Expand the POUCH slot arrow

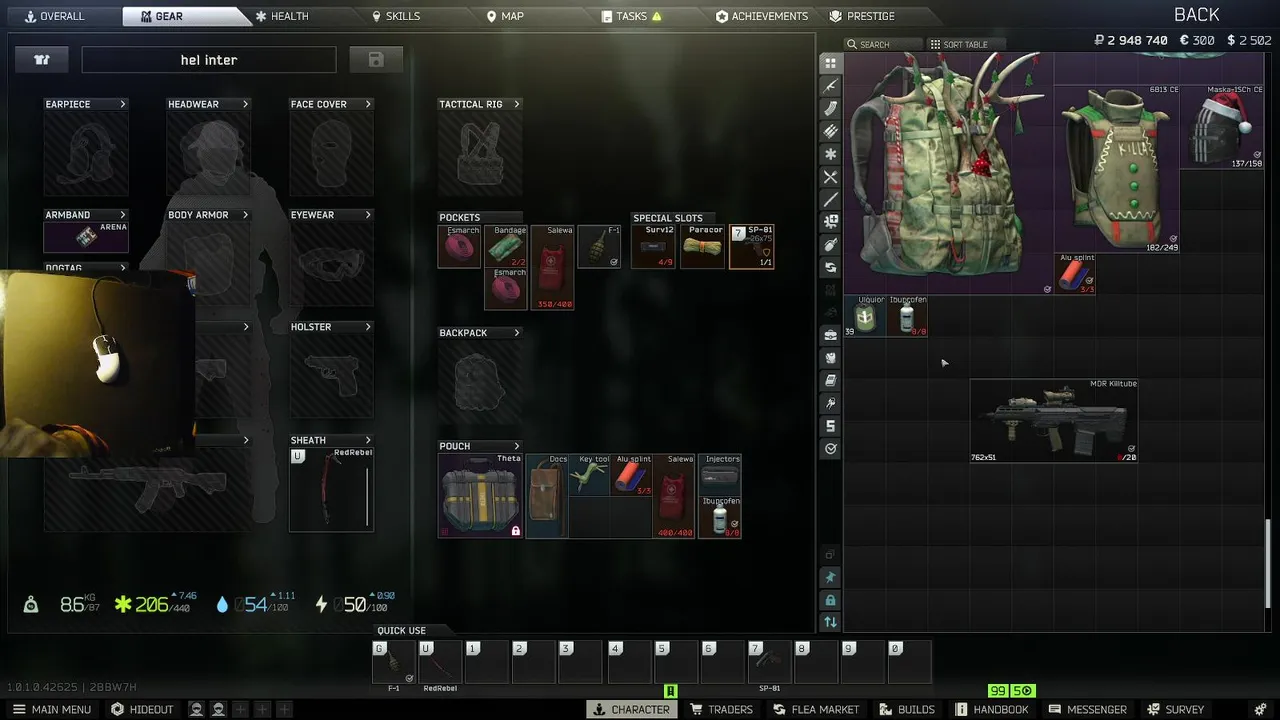516,446
